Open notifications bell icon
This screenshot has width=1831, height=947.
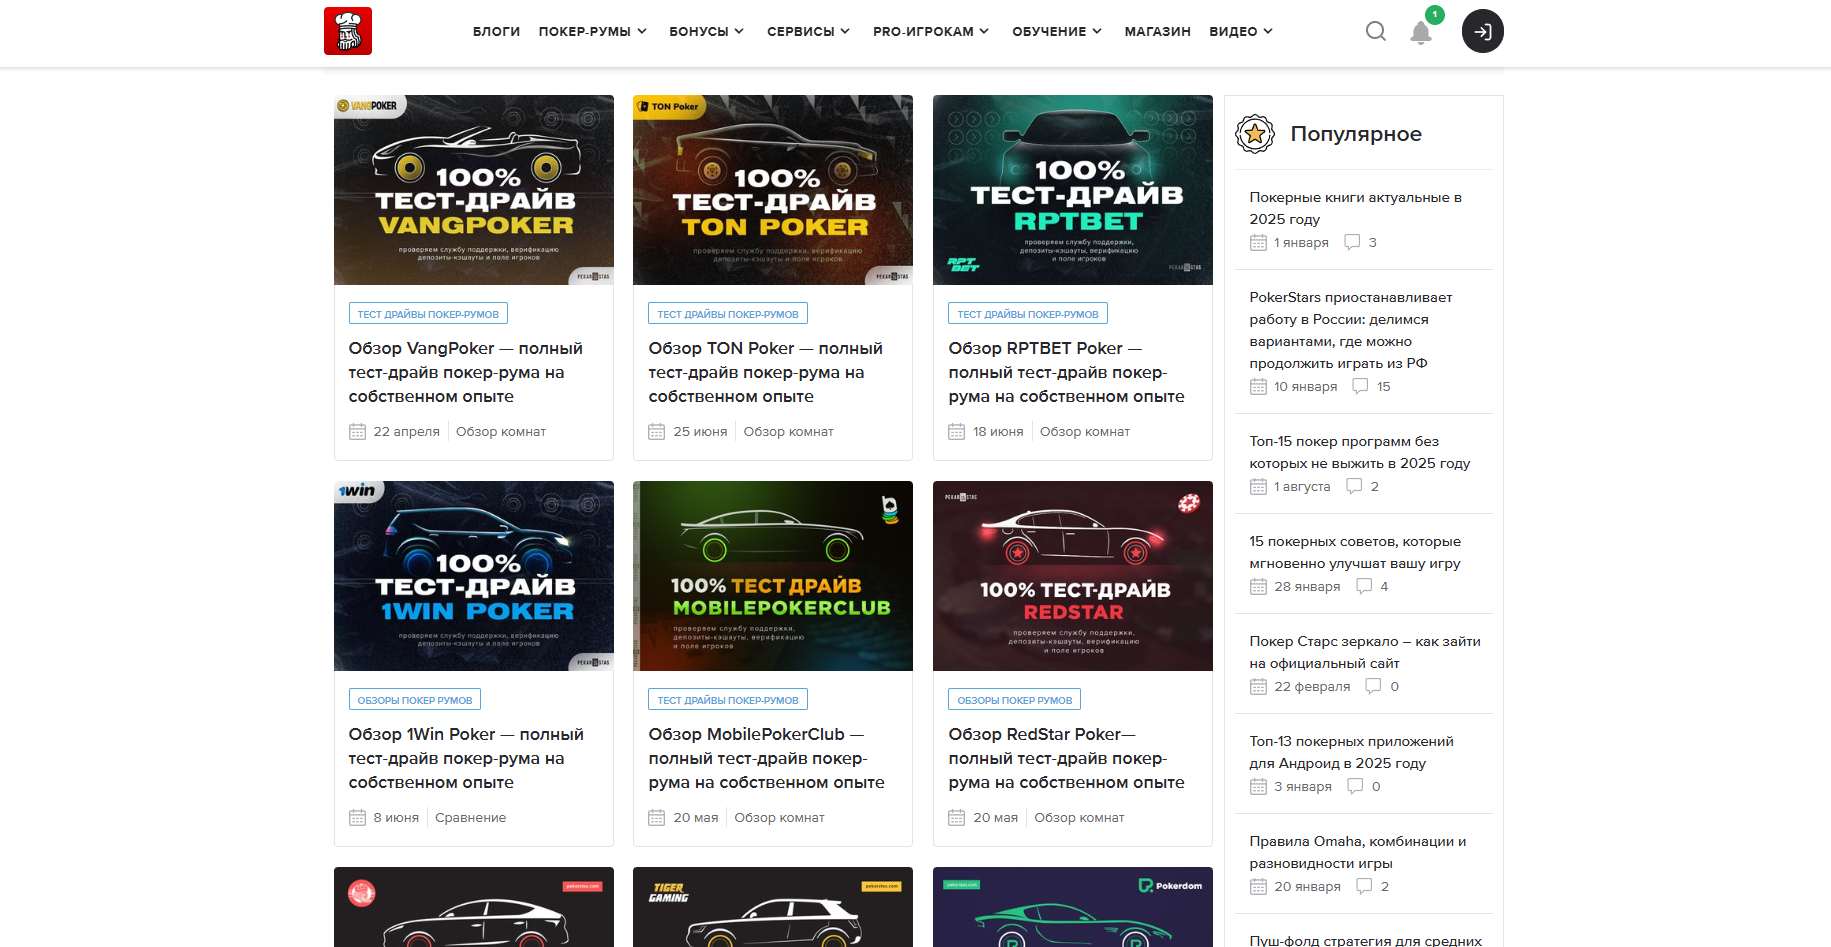(x=1420, y=32)
